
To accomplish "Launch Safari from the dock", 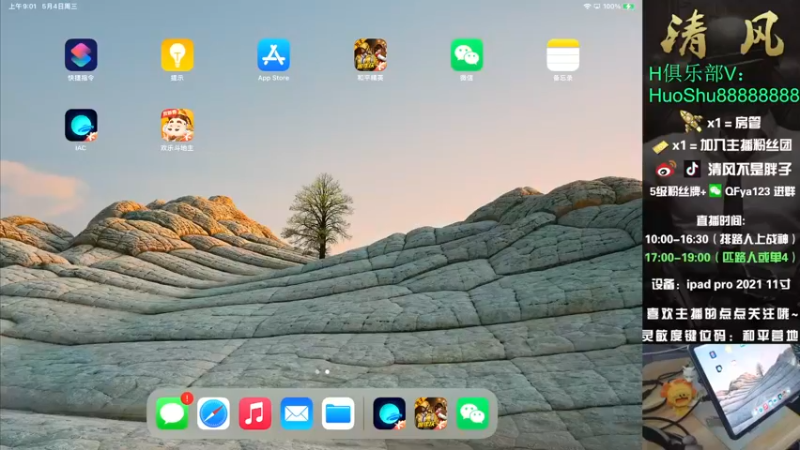I will tap(213, 413).
